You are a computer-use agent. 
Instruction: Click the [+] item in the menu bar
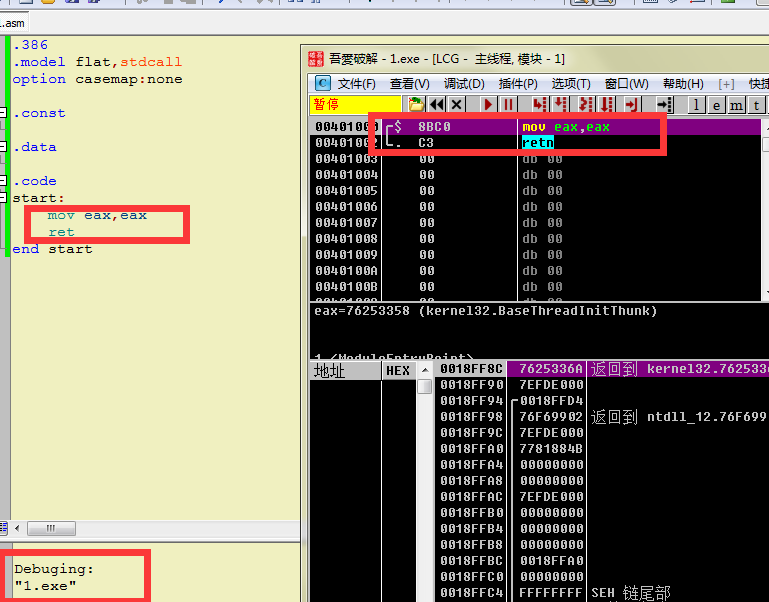pos(726,84)
